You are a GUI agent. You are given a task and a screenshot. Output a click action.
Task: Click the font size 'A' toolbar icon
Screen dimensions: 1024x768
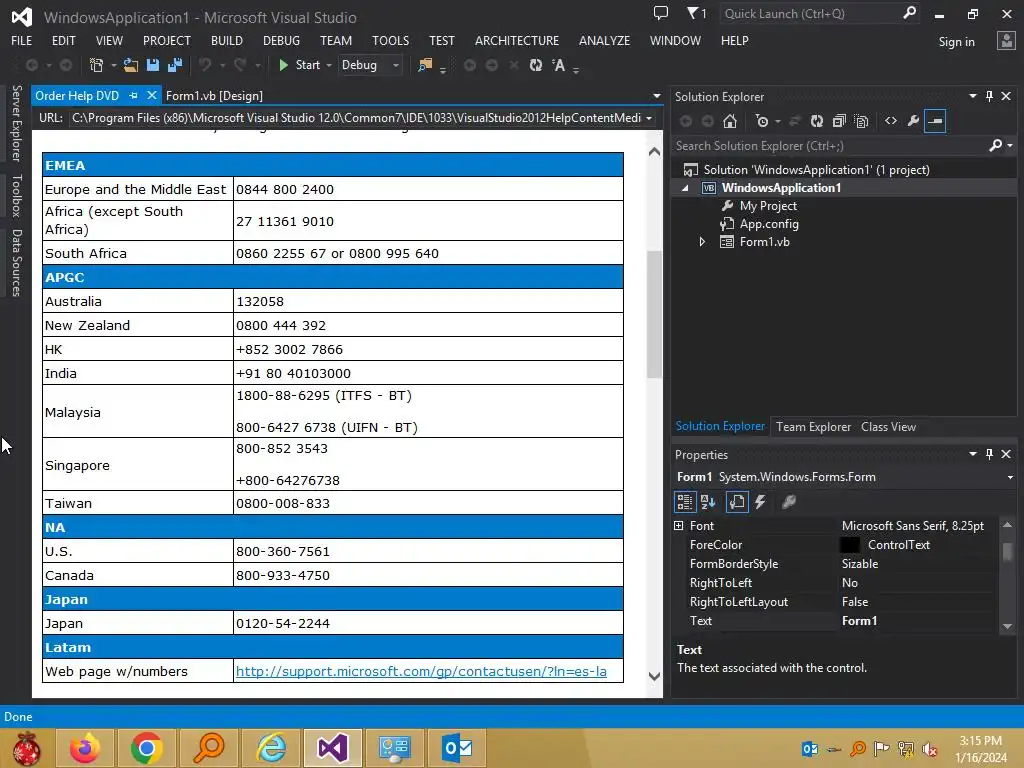tap(558, 65)
